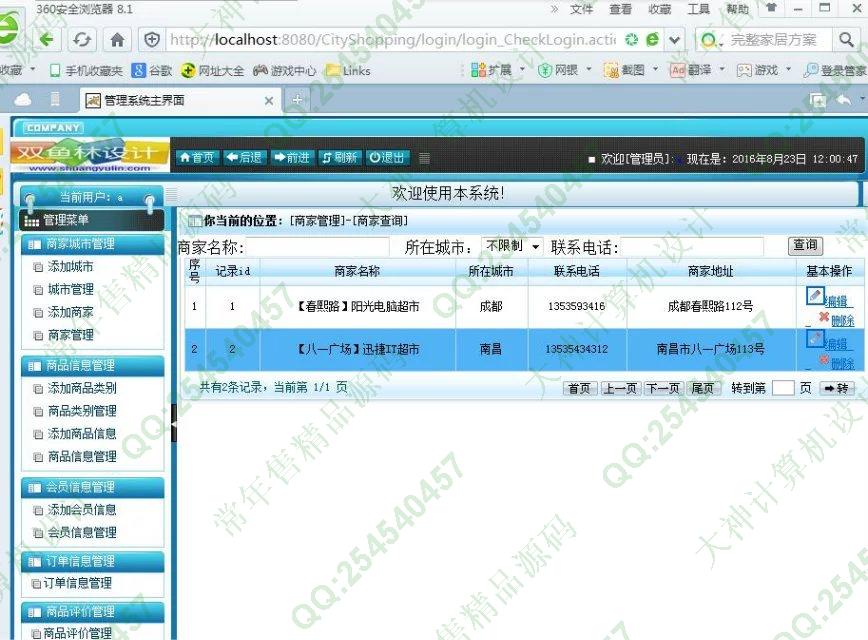
Task: Open the Links bookmark folder
Action: point(348,70)
